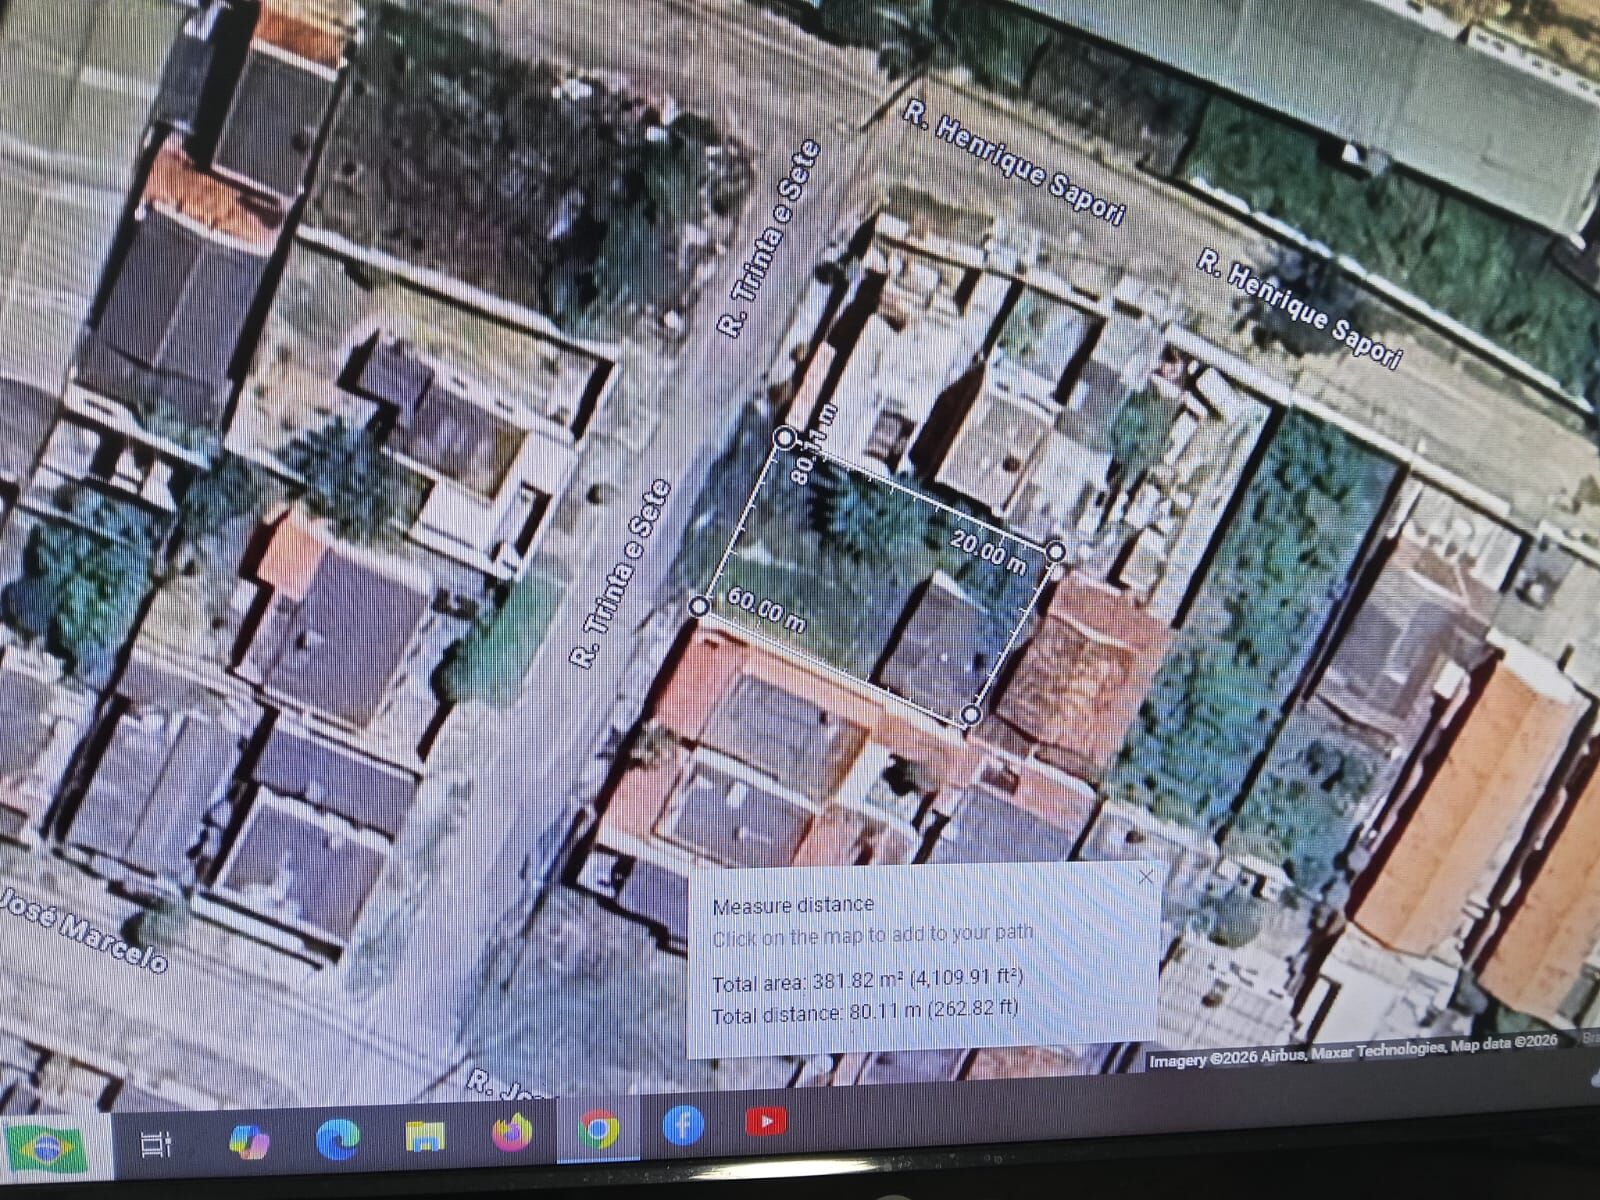
Task: Open Microsoft Edge from the taskbar
Action: pos(337,1138)
